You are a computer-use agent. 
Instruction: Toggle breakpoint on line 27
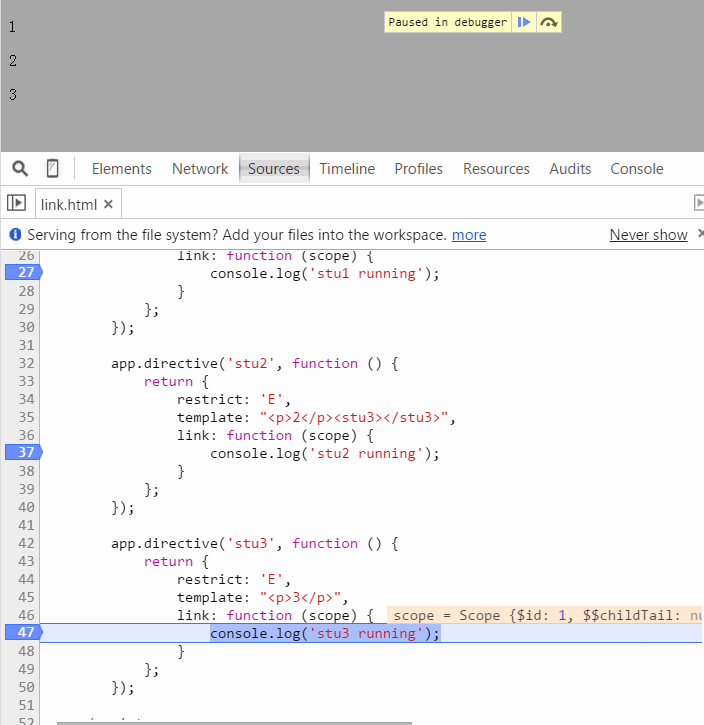24,272
